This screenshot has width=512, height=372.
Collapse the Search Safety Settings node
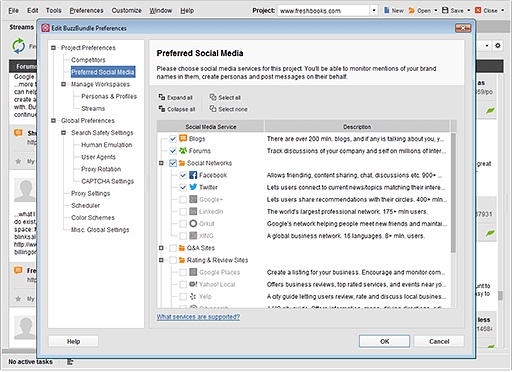(x=63, y=133)
